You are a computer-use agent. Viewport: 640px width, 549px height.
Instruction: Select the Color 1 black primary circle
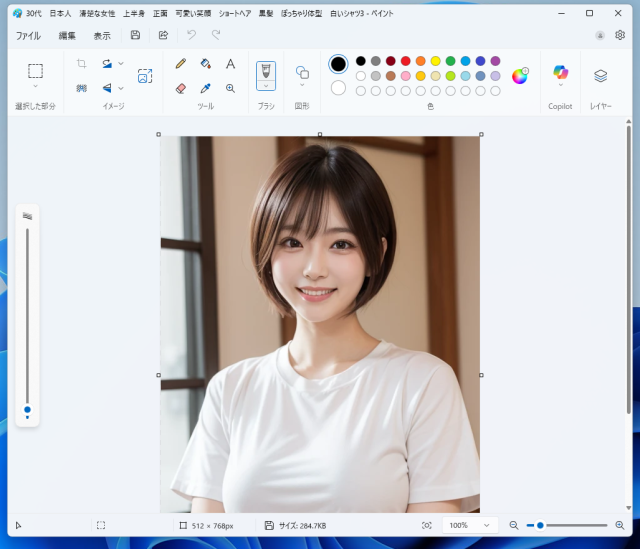point(338,64)
